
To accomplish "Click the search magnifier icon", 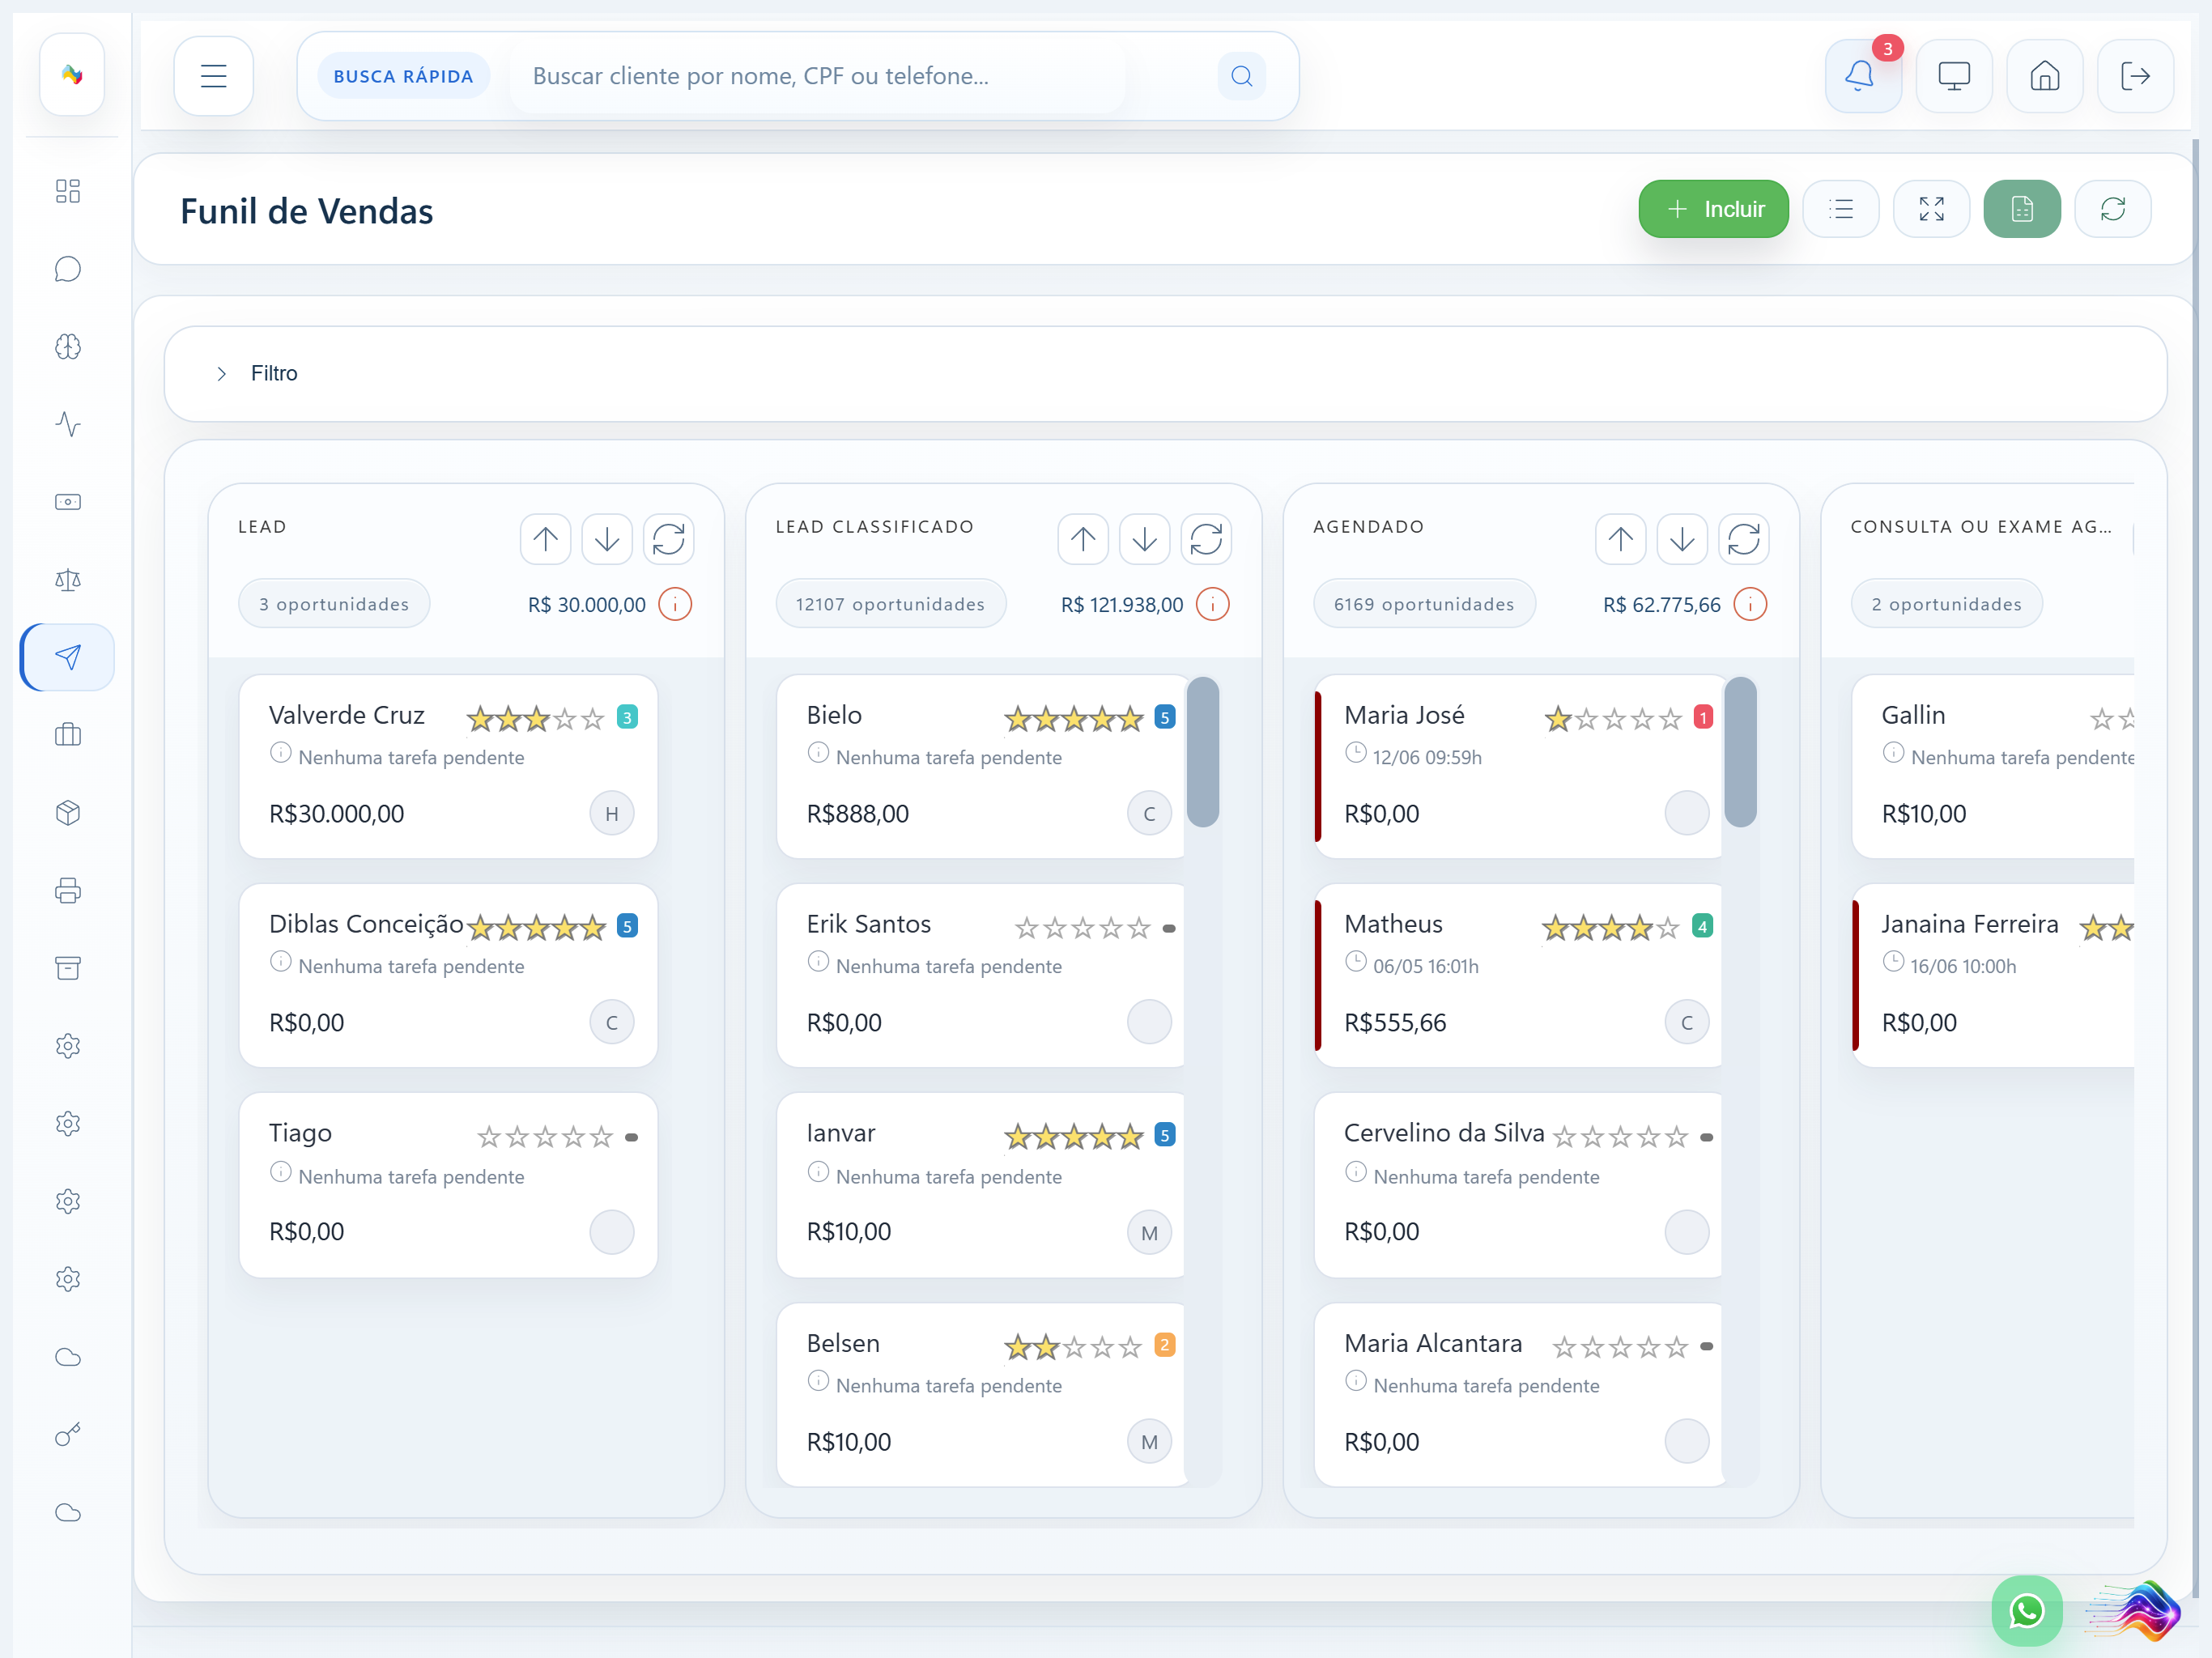I will point(1241,76).
